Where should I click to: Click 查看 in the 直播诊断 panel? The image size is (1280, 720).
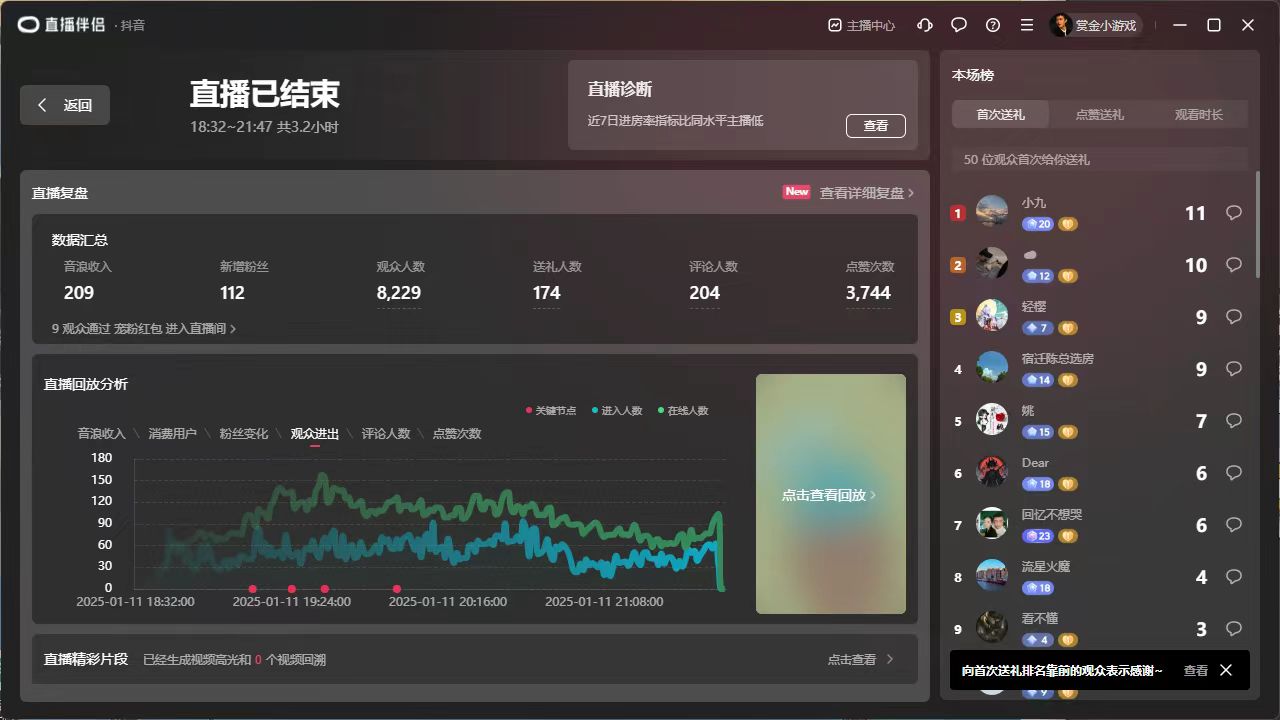pyautogui.click(x=876, y=126)
